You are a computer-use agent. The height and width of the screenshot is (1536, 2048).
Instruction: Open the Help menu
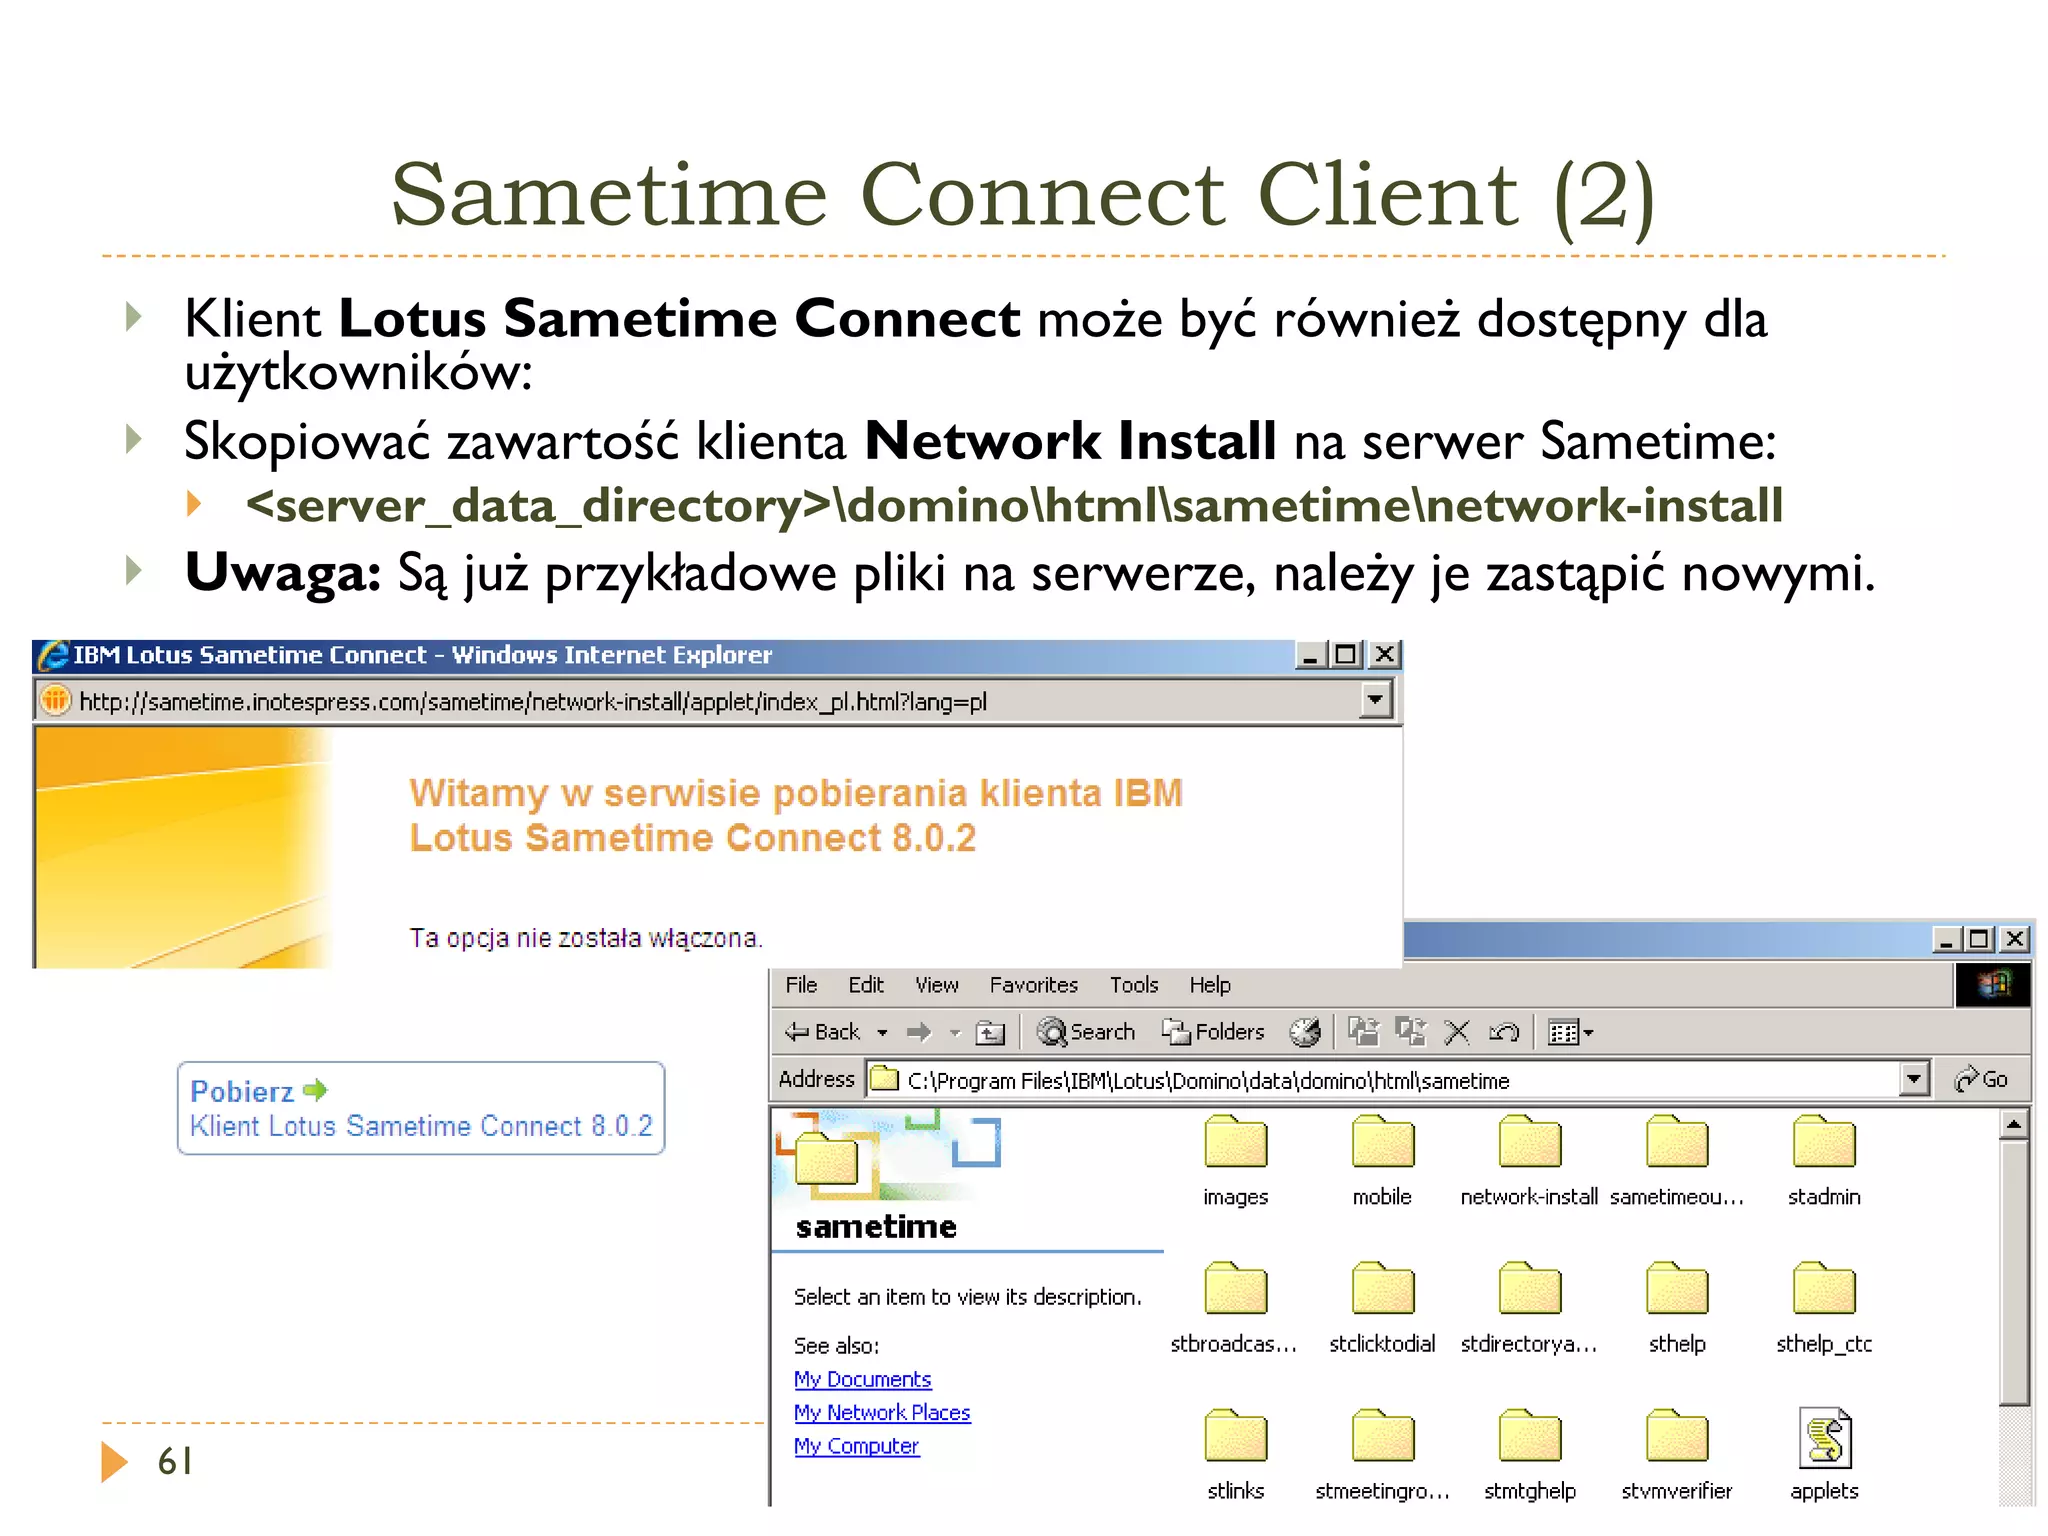[x=1210, y=985]
